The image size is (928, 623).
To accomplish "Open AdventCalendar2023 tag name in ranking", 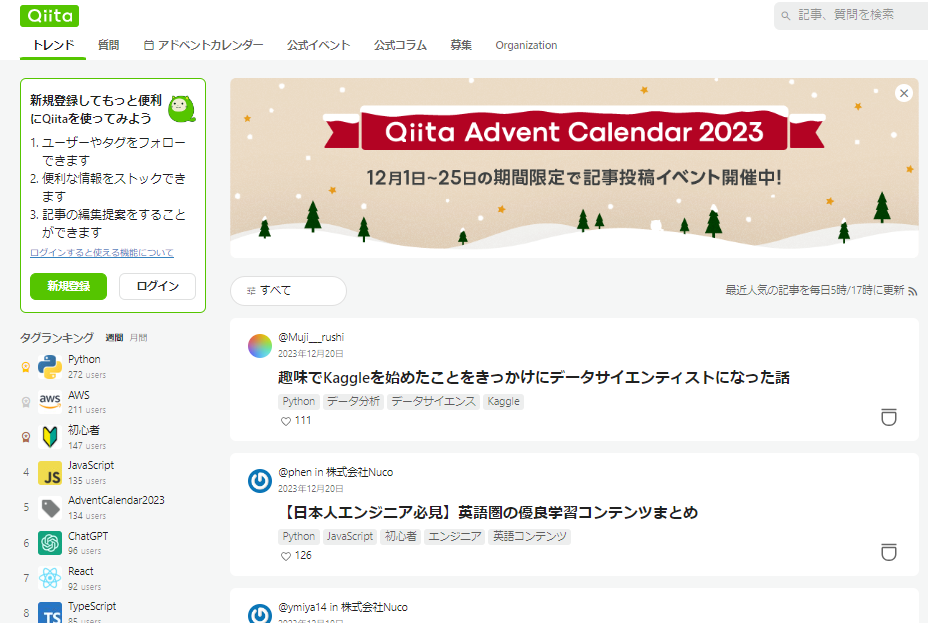I will pyautogui.click(x=116, y=501).
